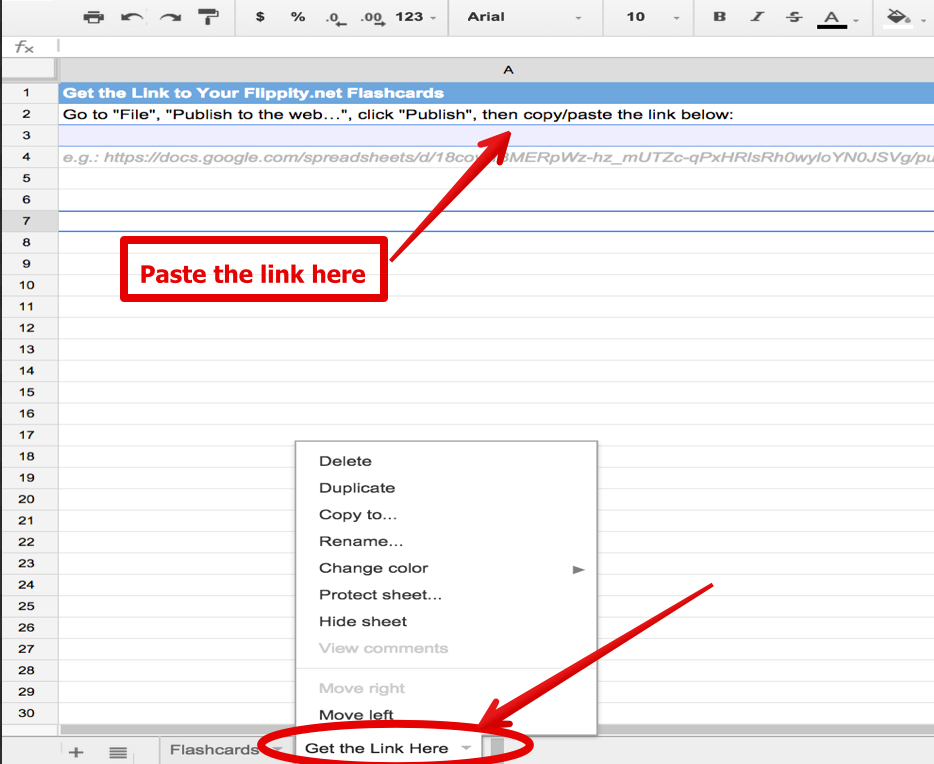
Task: Open the text color picker
Action: tap(833, 17)
